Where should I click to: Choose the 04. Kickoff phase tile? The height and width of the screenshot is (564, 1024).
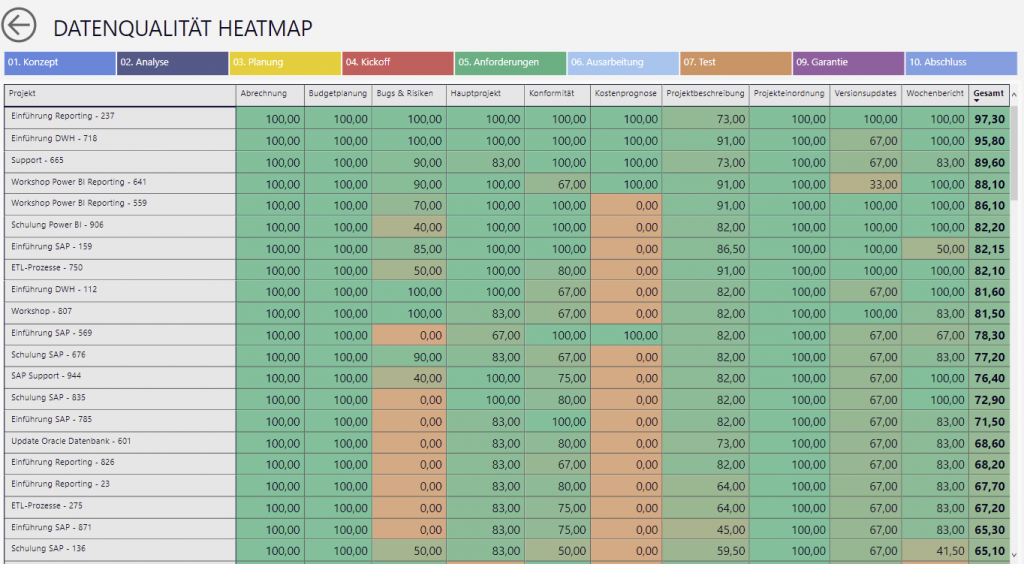click(x=397, y=63)
